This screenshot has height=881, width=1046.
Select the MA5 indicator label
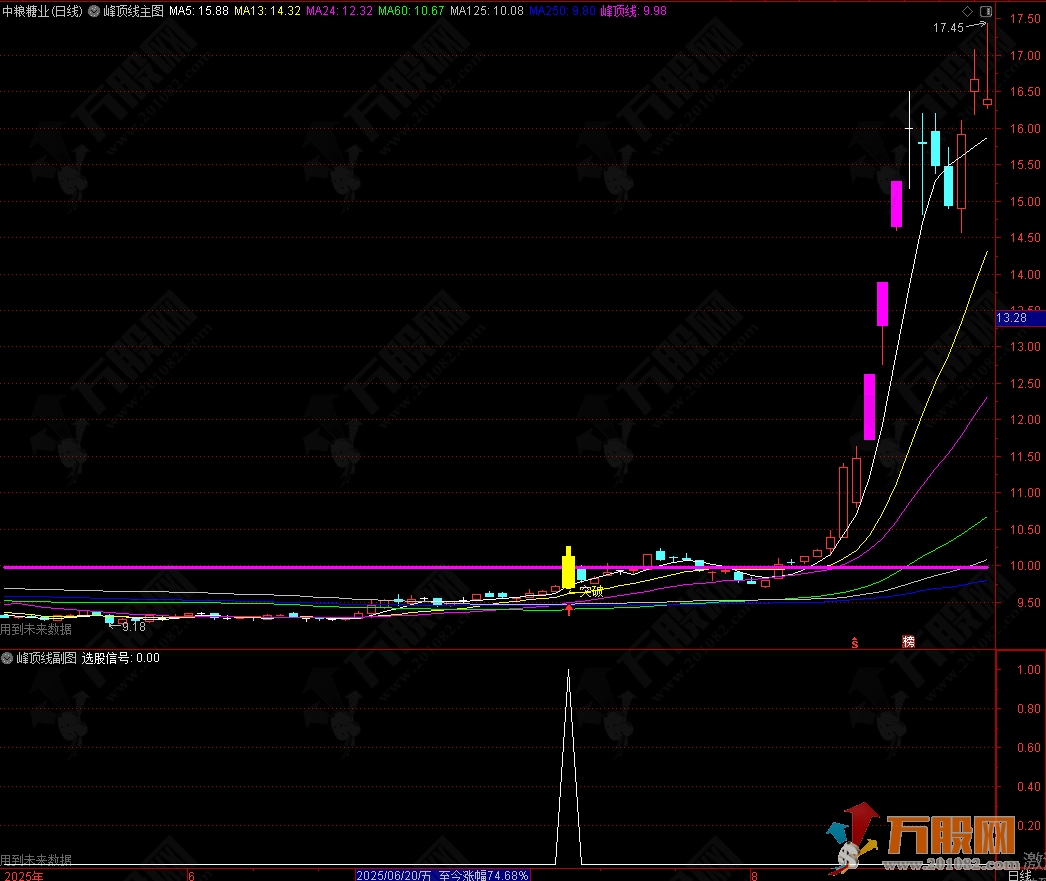coord(198,11)
